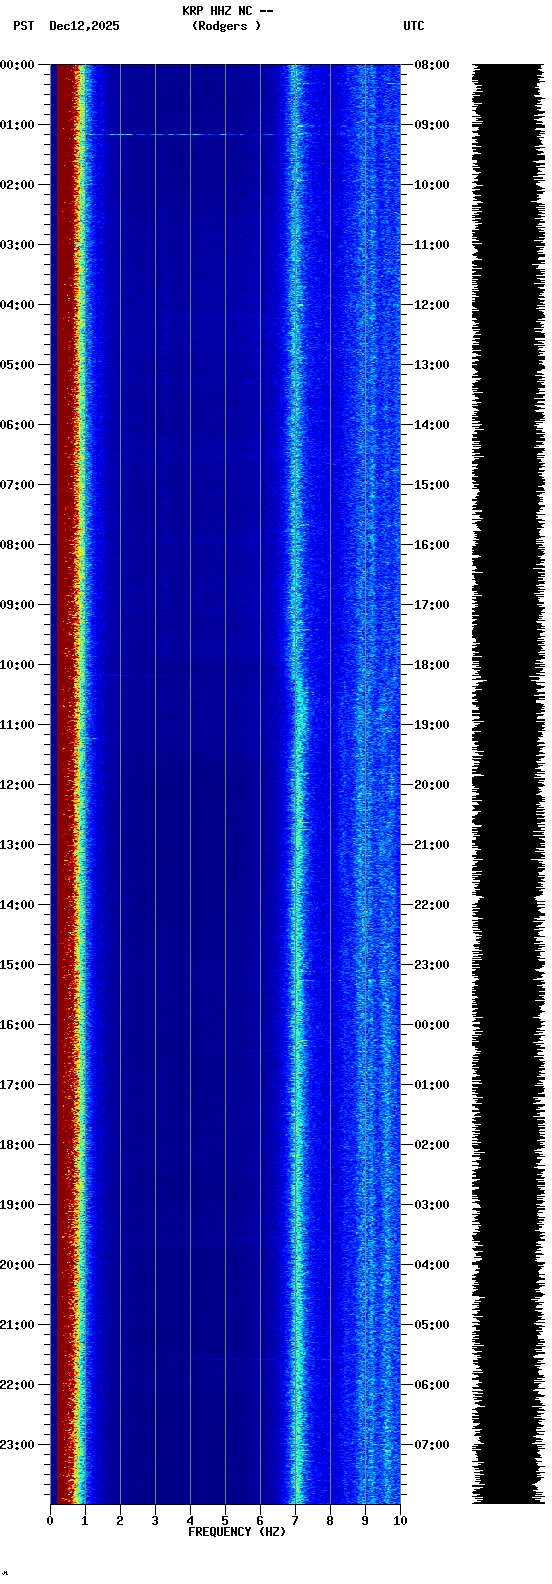Click the 09:00 UTC time label
552x1584 pixels.
(431, 125)
